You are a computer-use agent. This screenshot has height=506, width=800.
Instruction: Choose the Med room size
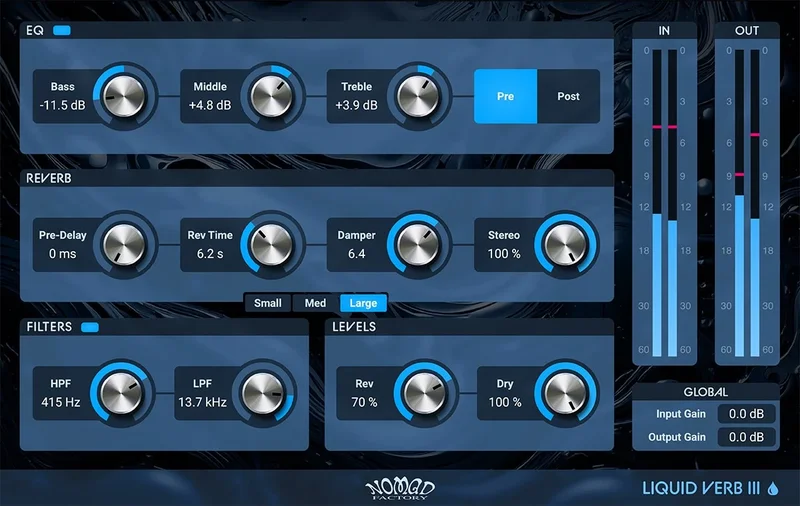[x=315, y=303]
